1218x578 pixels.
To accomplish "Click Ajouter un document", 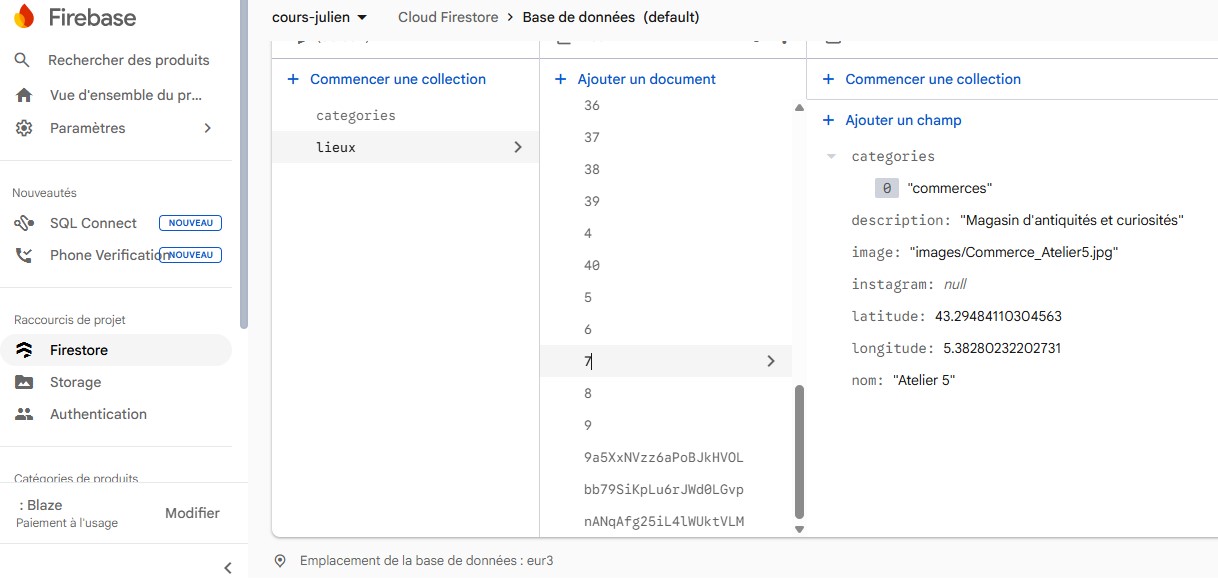I will [635, 79].
